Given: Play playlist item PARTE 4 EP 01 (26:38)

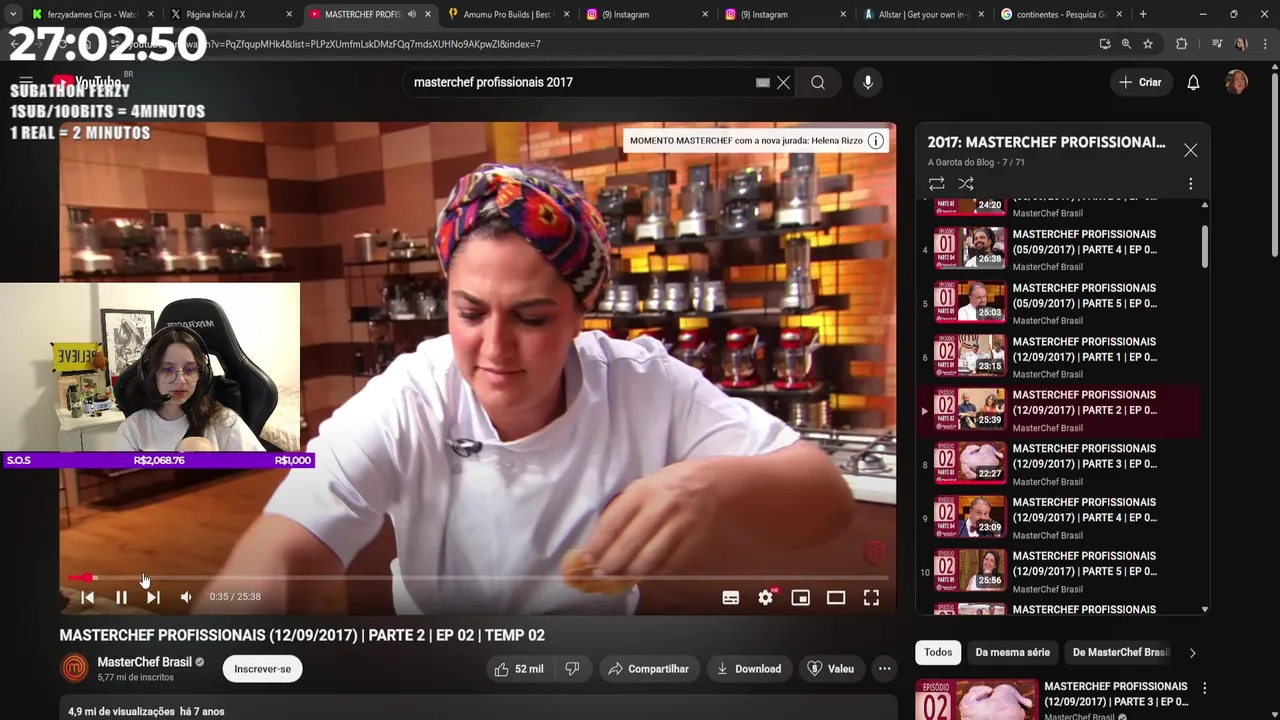Looking at the screenshot, I should (1058, 249).
